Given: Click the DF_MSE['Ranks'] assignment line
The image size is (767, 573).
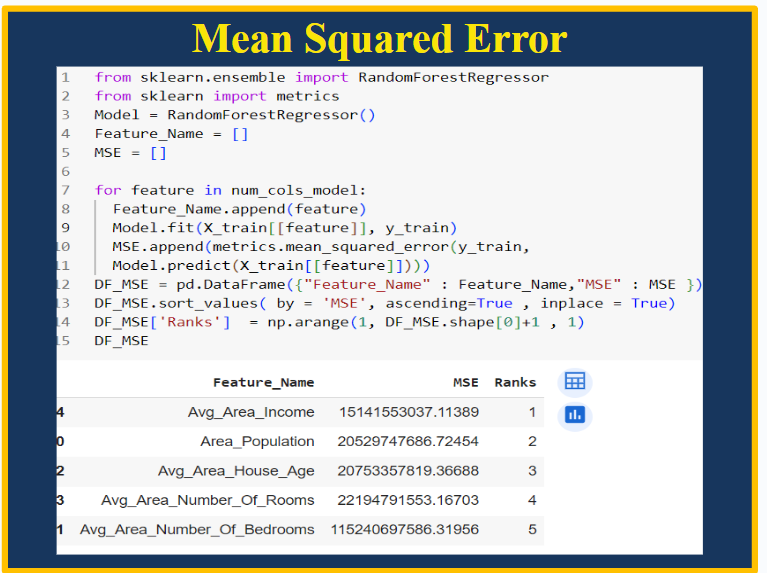Looking at the screenshot, I should click(x=339, y=322).
